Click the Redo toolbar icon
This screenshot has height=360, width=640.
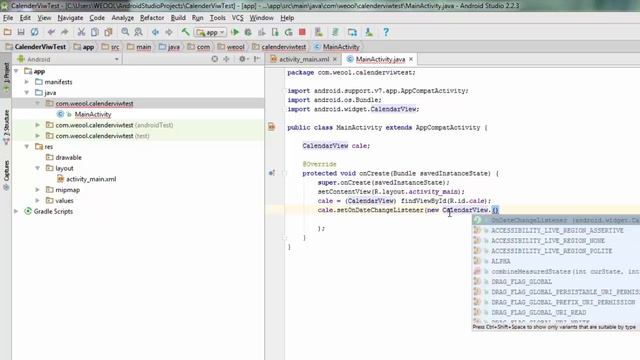tap(64, 32)
